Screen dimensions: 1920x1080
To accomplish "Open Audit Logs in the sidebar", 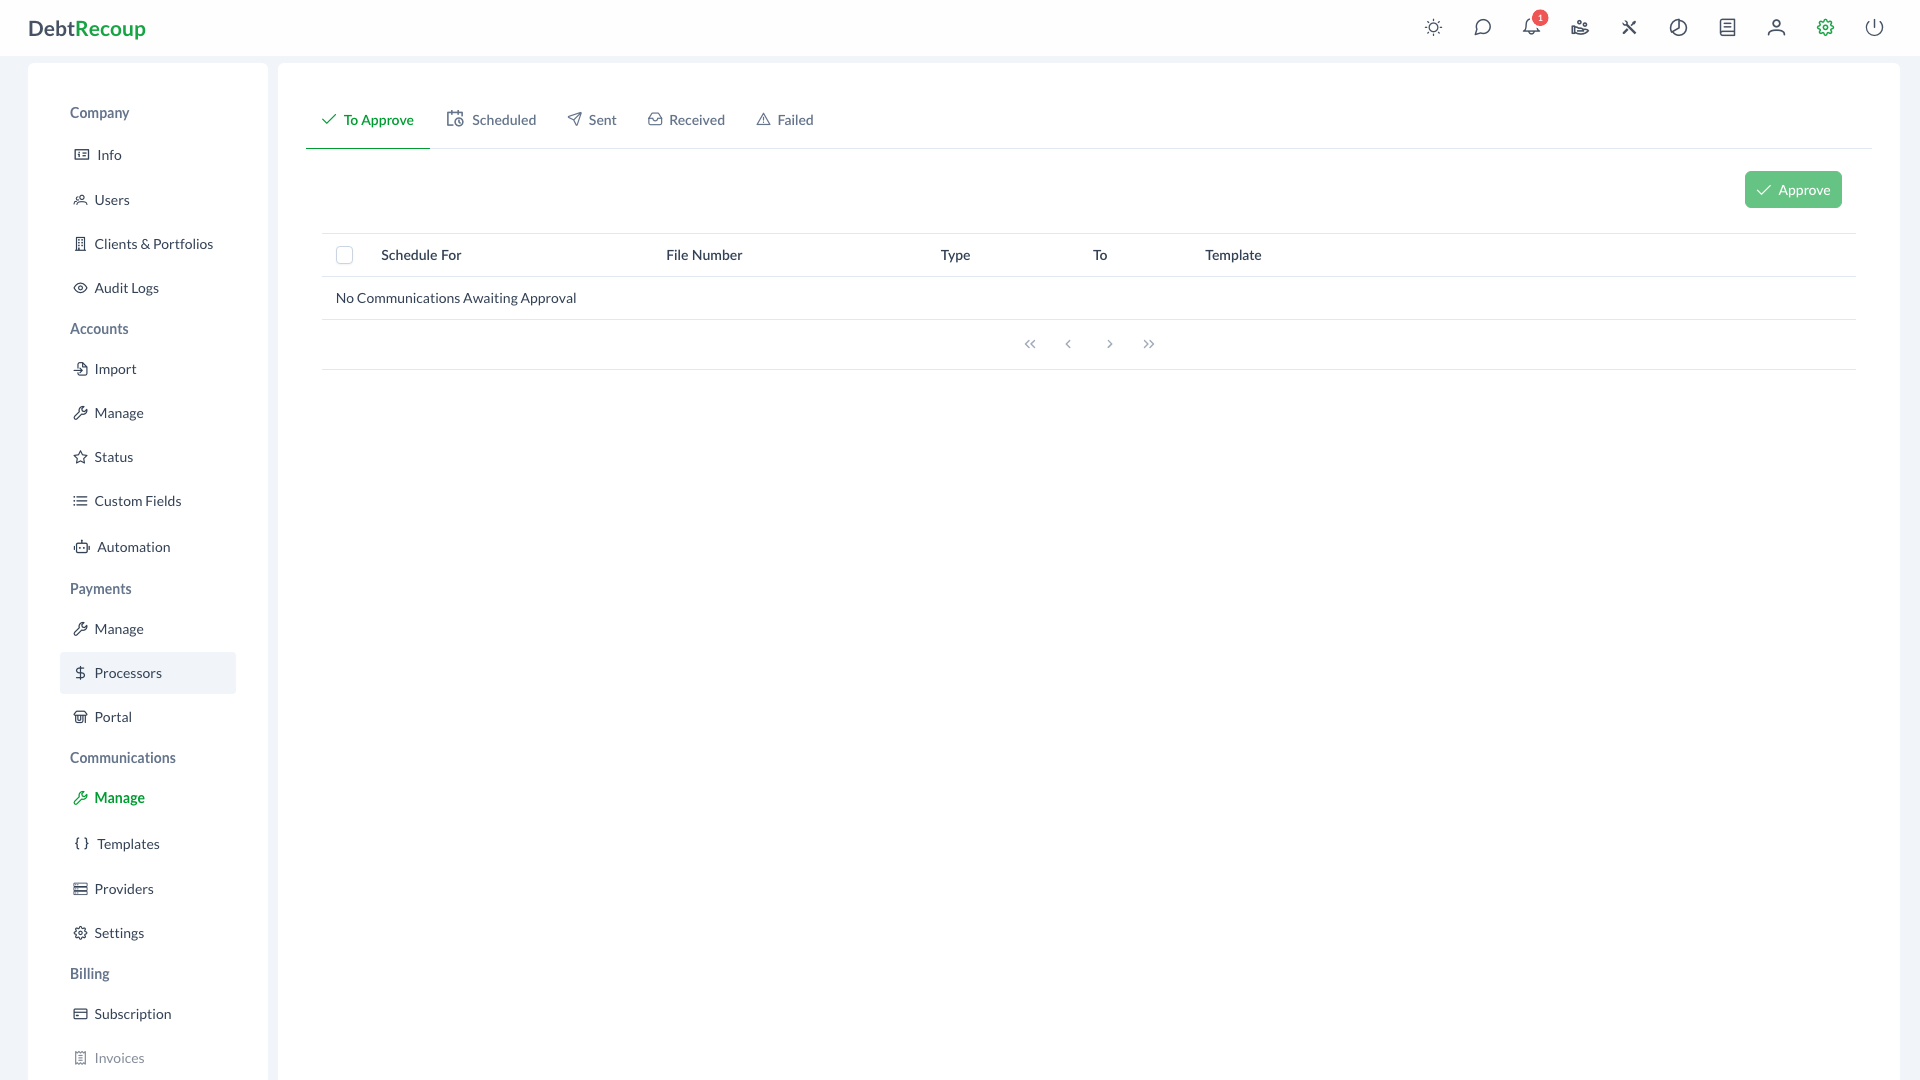I will [x=126, y=288].
